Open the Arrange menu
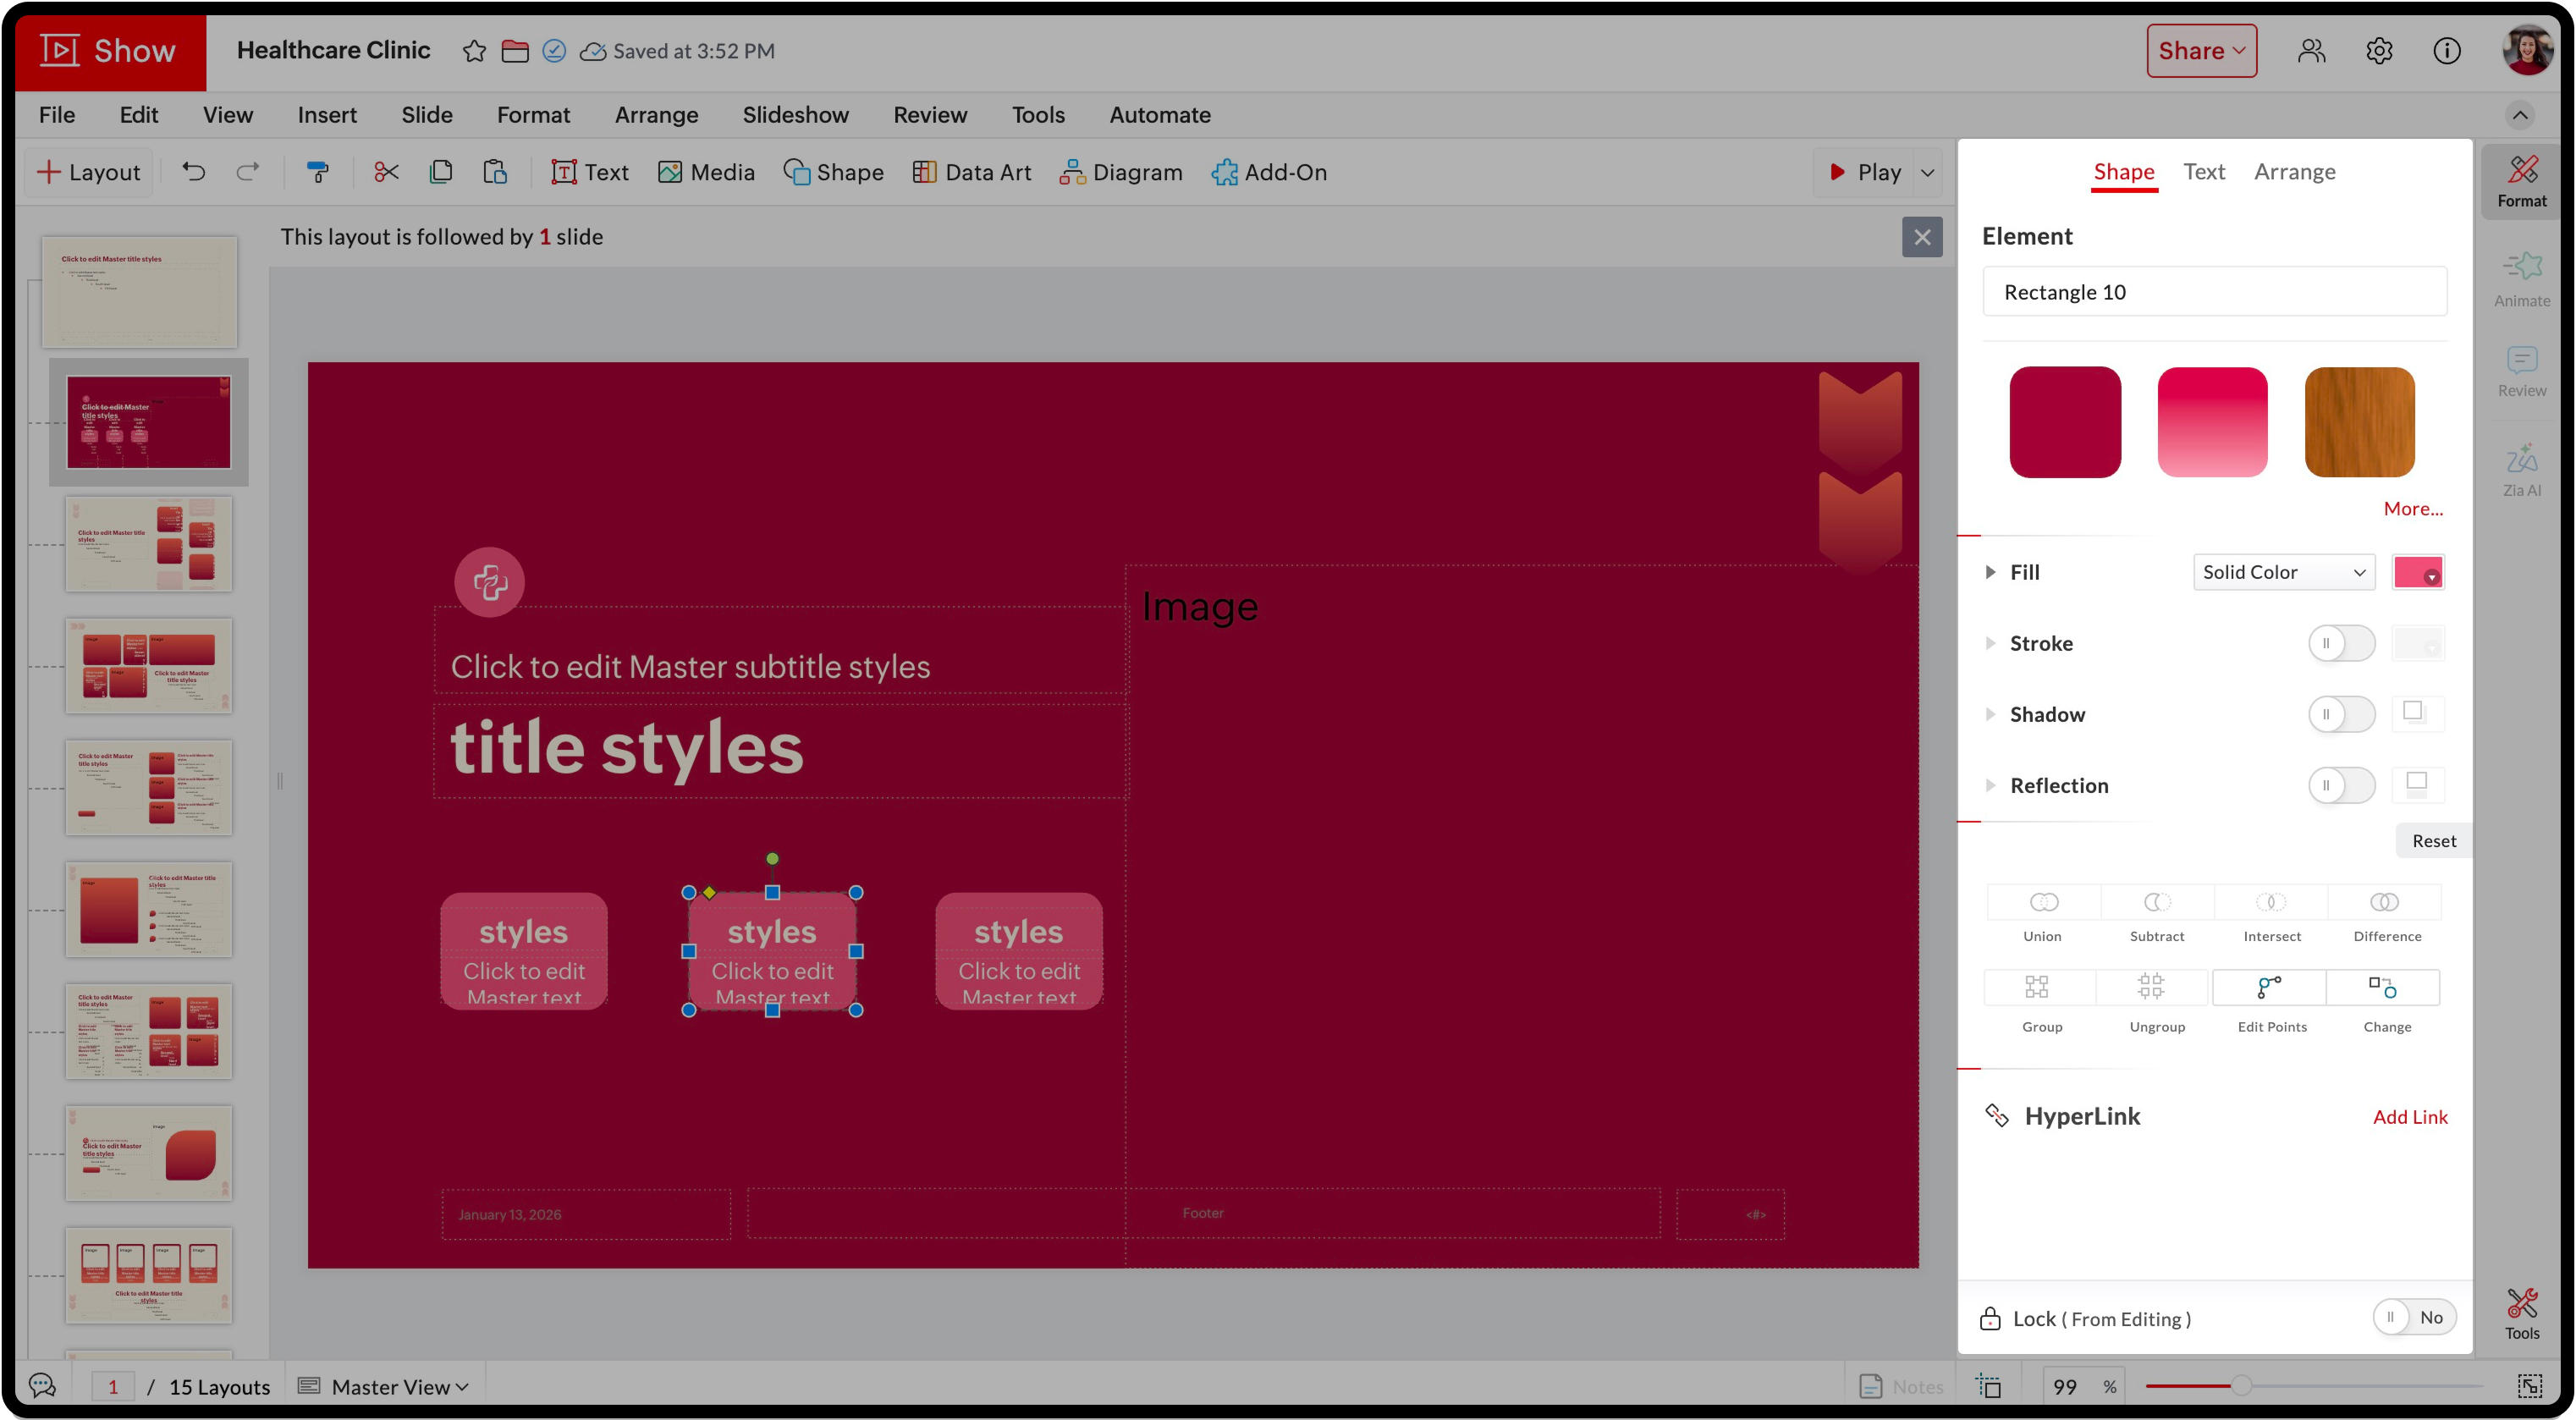This screenshot has width=2576, height=1420. tap(656, 115)
